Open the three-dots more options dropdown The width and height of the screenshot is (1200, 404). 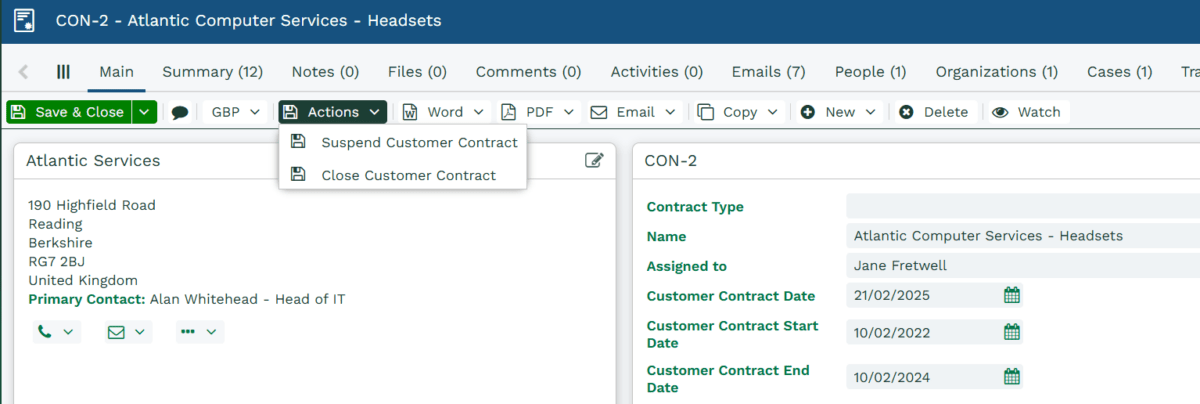pyautogui.click(x=200, y=332)
